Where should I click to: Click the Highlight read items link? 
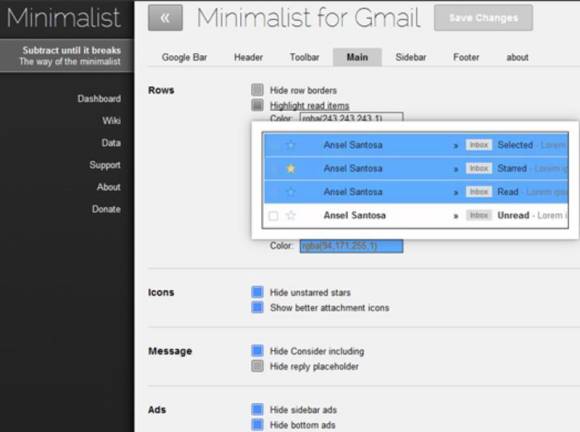coord(310,106)
